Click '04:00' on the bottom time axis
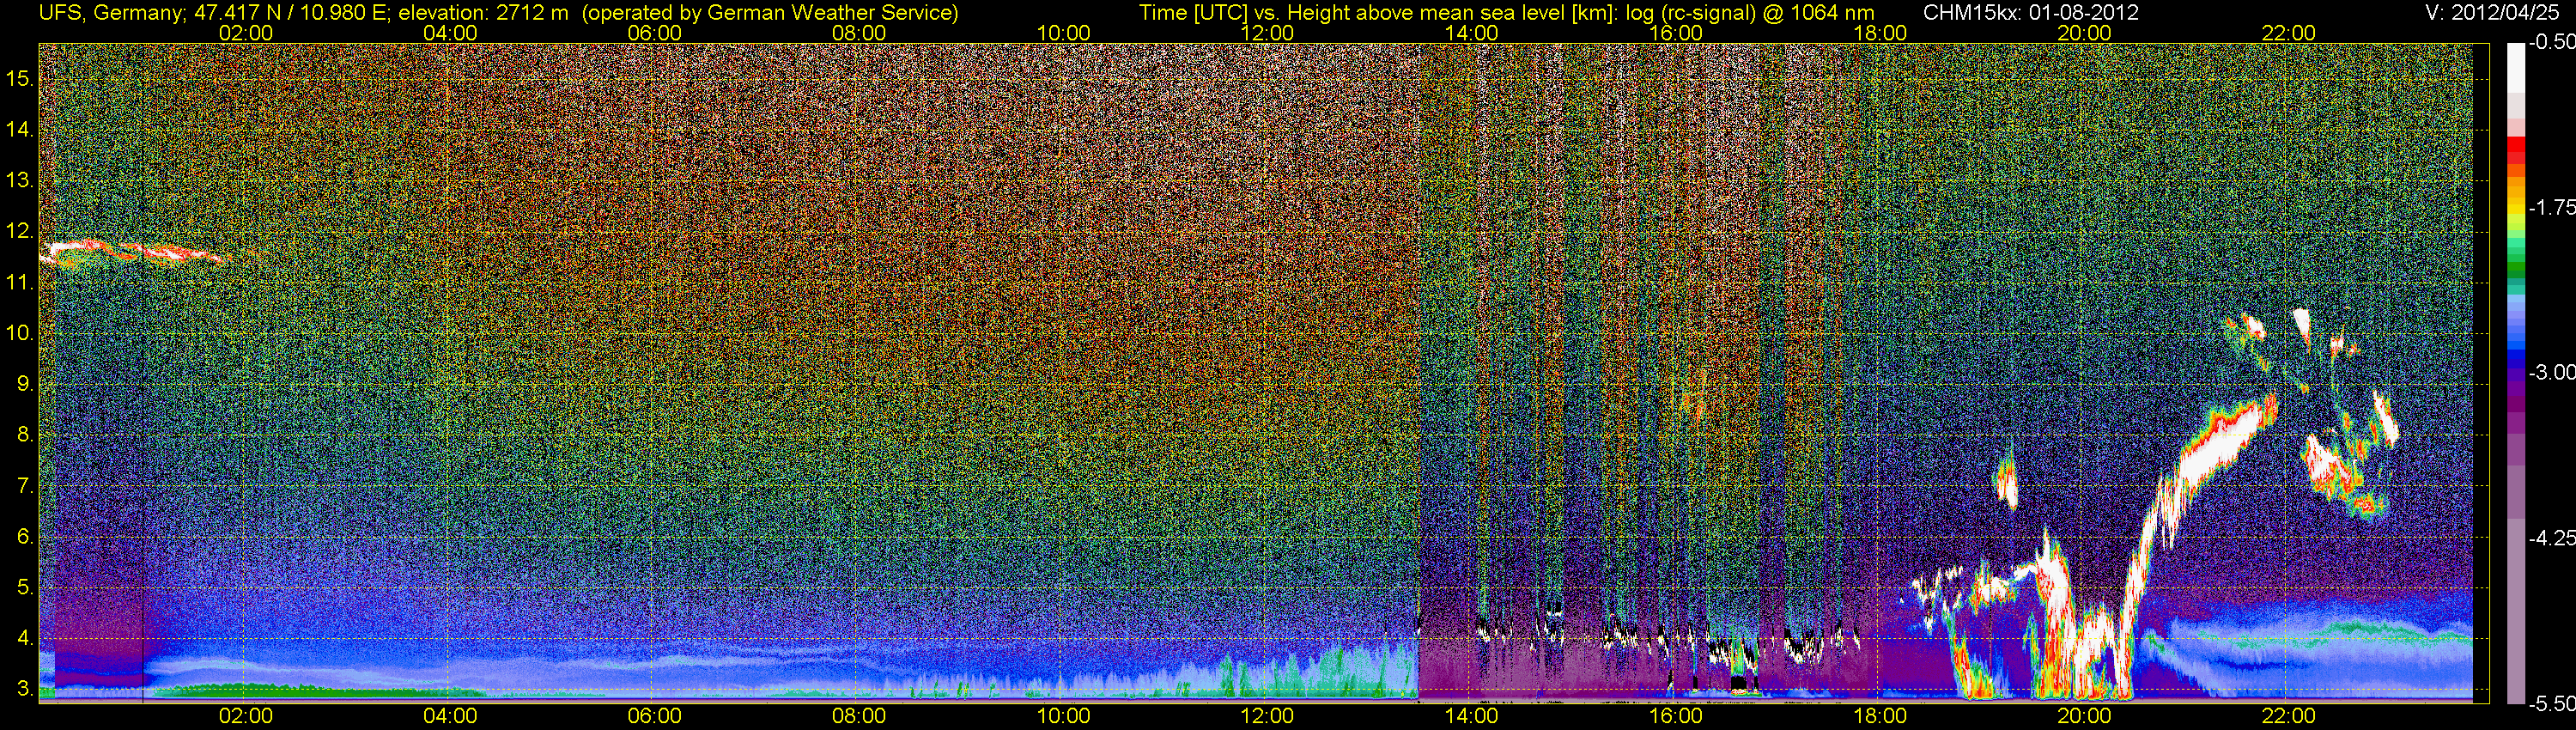Screen dimensions: 2576x730 pos(450,716)
